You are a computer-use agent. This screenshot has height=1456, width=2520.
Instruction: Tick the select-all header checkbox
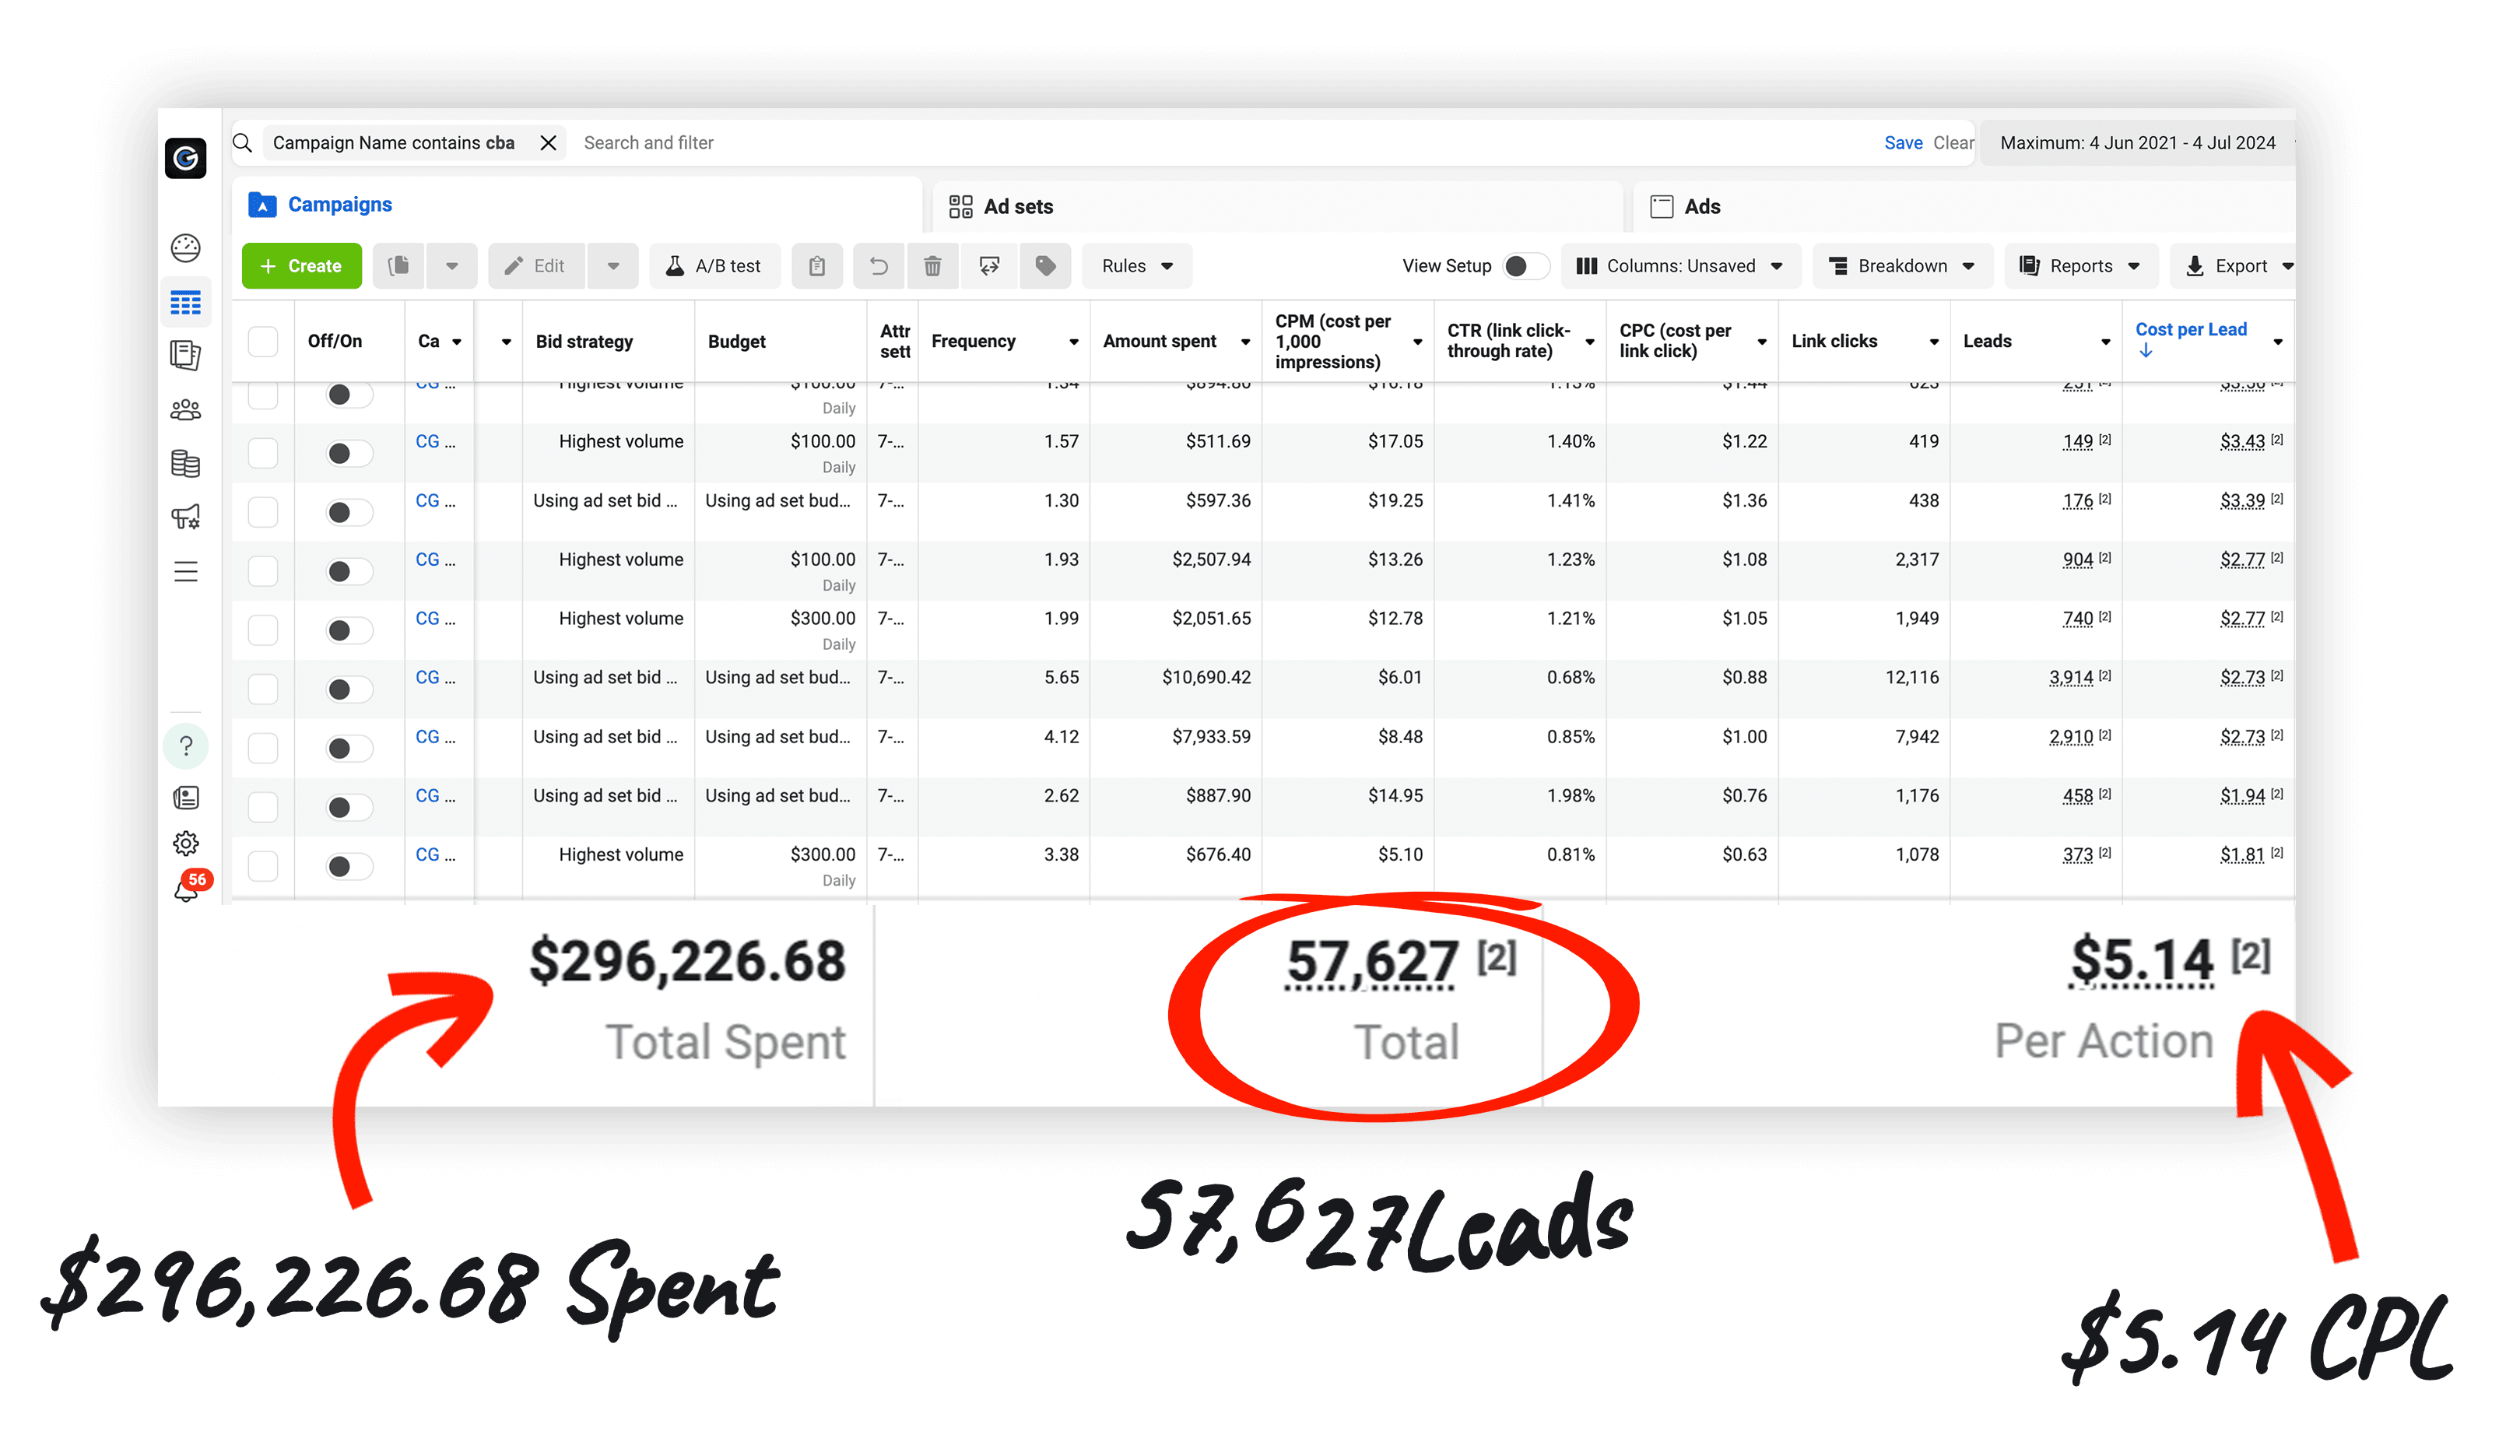[263, 342]
